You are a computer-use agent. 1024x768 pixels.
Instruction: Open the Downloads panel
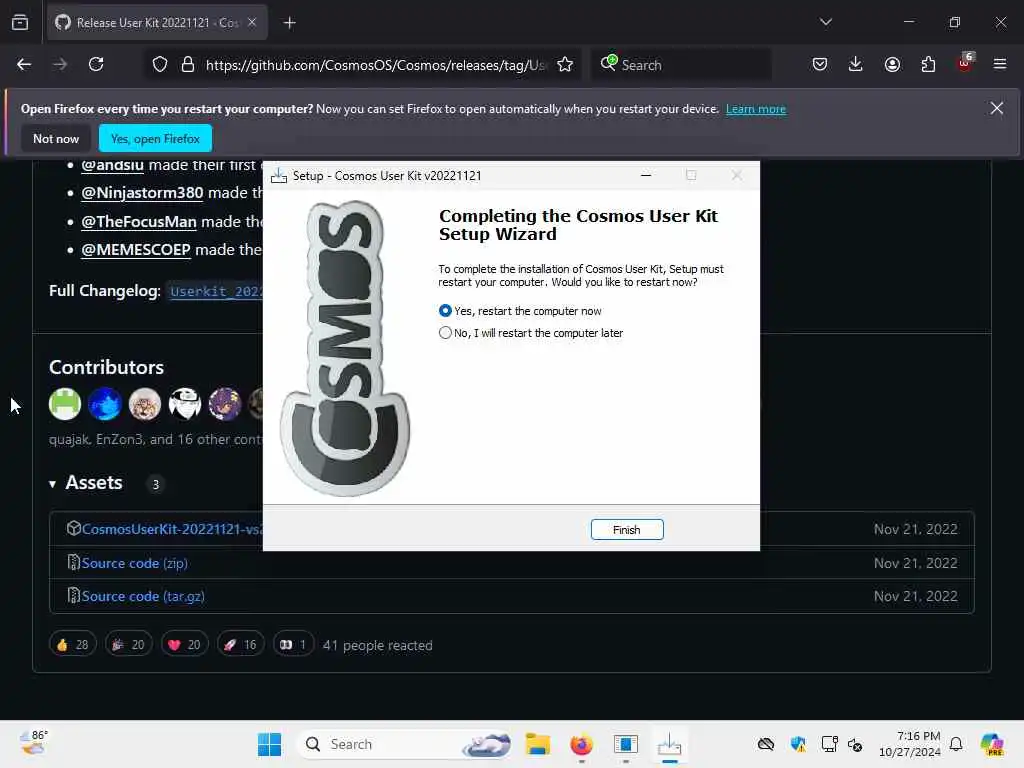(856, 64)
